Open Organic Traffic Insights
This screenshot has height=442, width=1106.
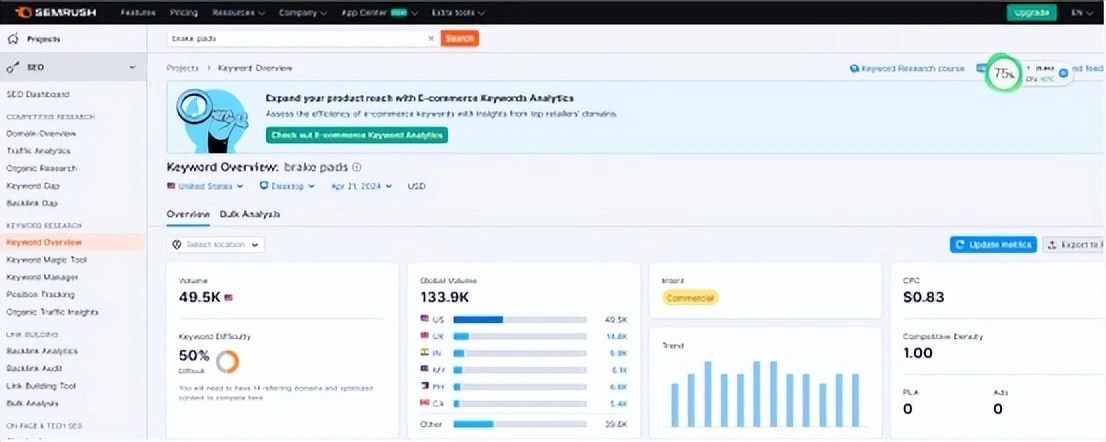52,312
